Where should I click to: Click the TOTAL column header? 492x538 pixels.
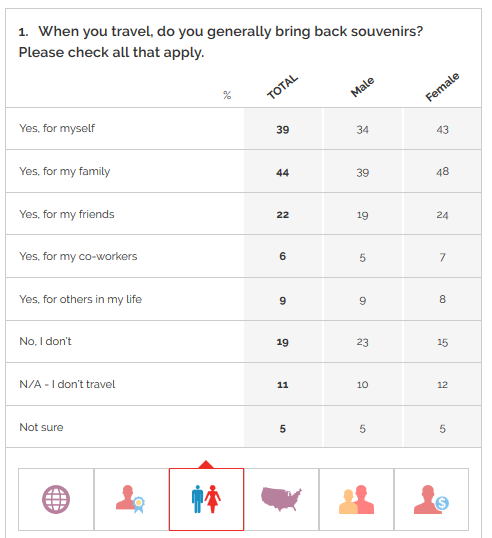pyautogui.click(x=283, y=87)
